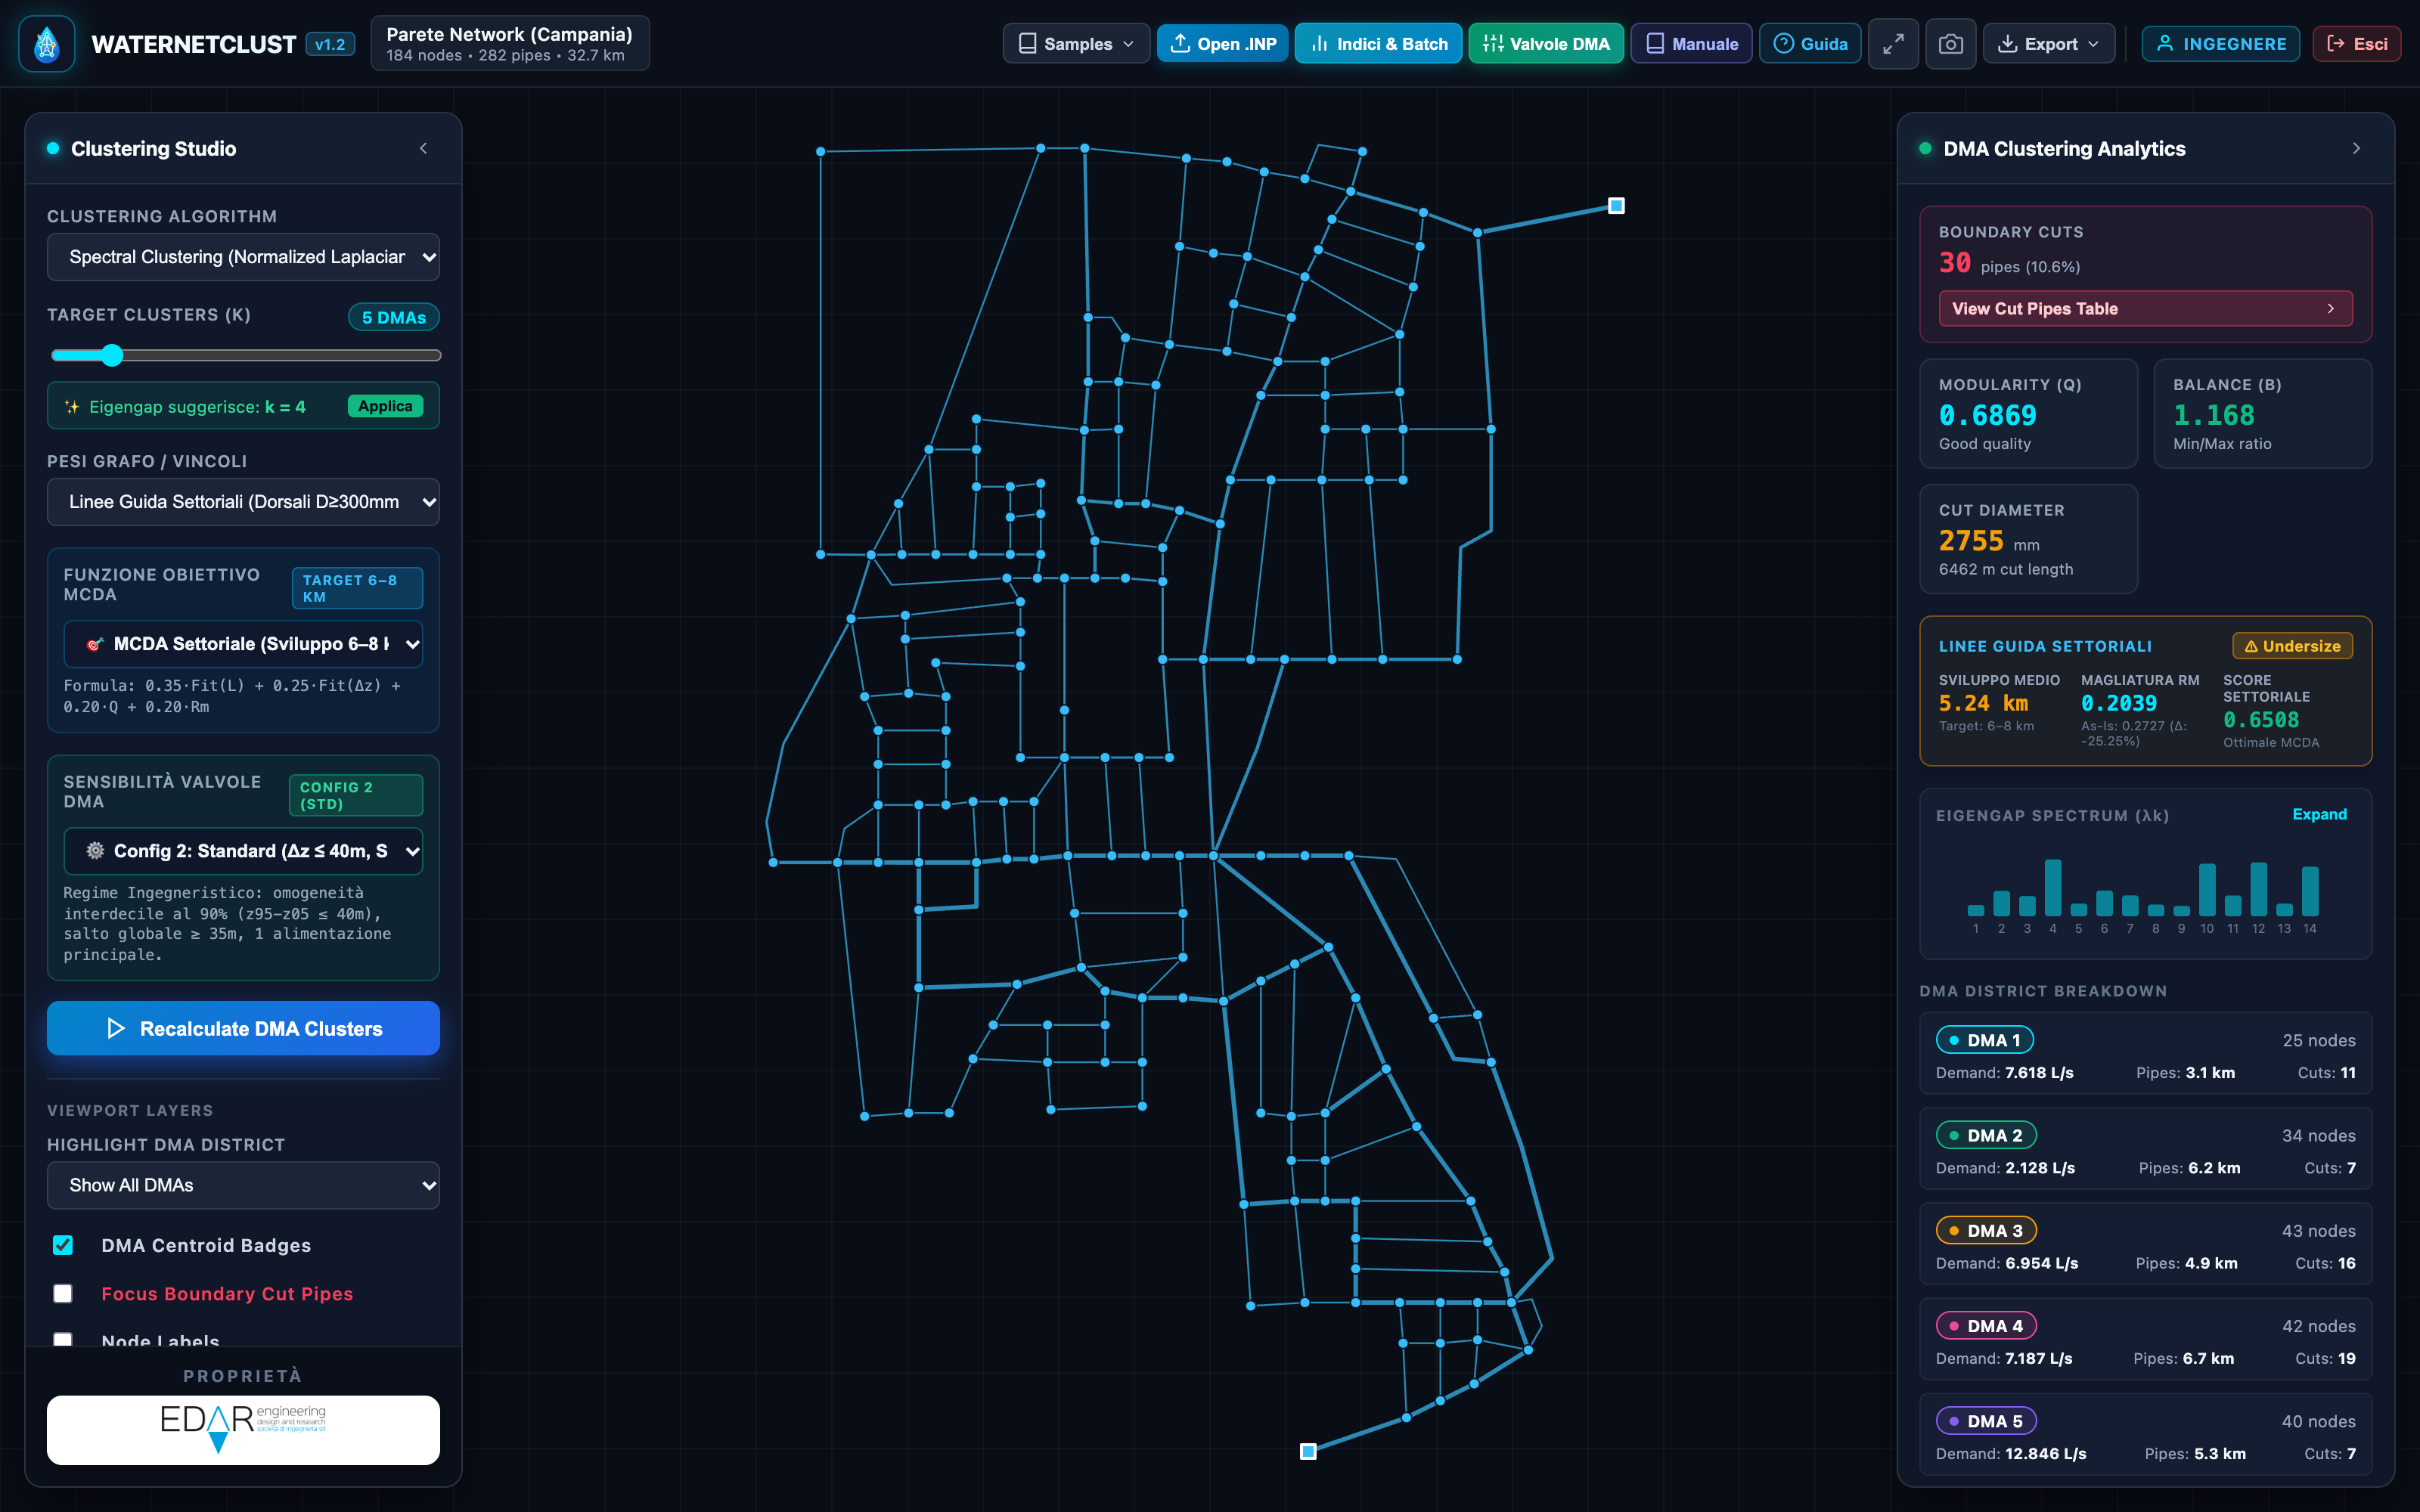Screen dimensions: 2420x1512
Task: Select the bottom reservoir square node on map
Action: [1308, 1451]
